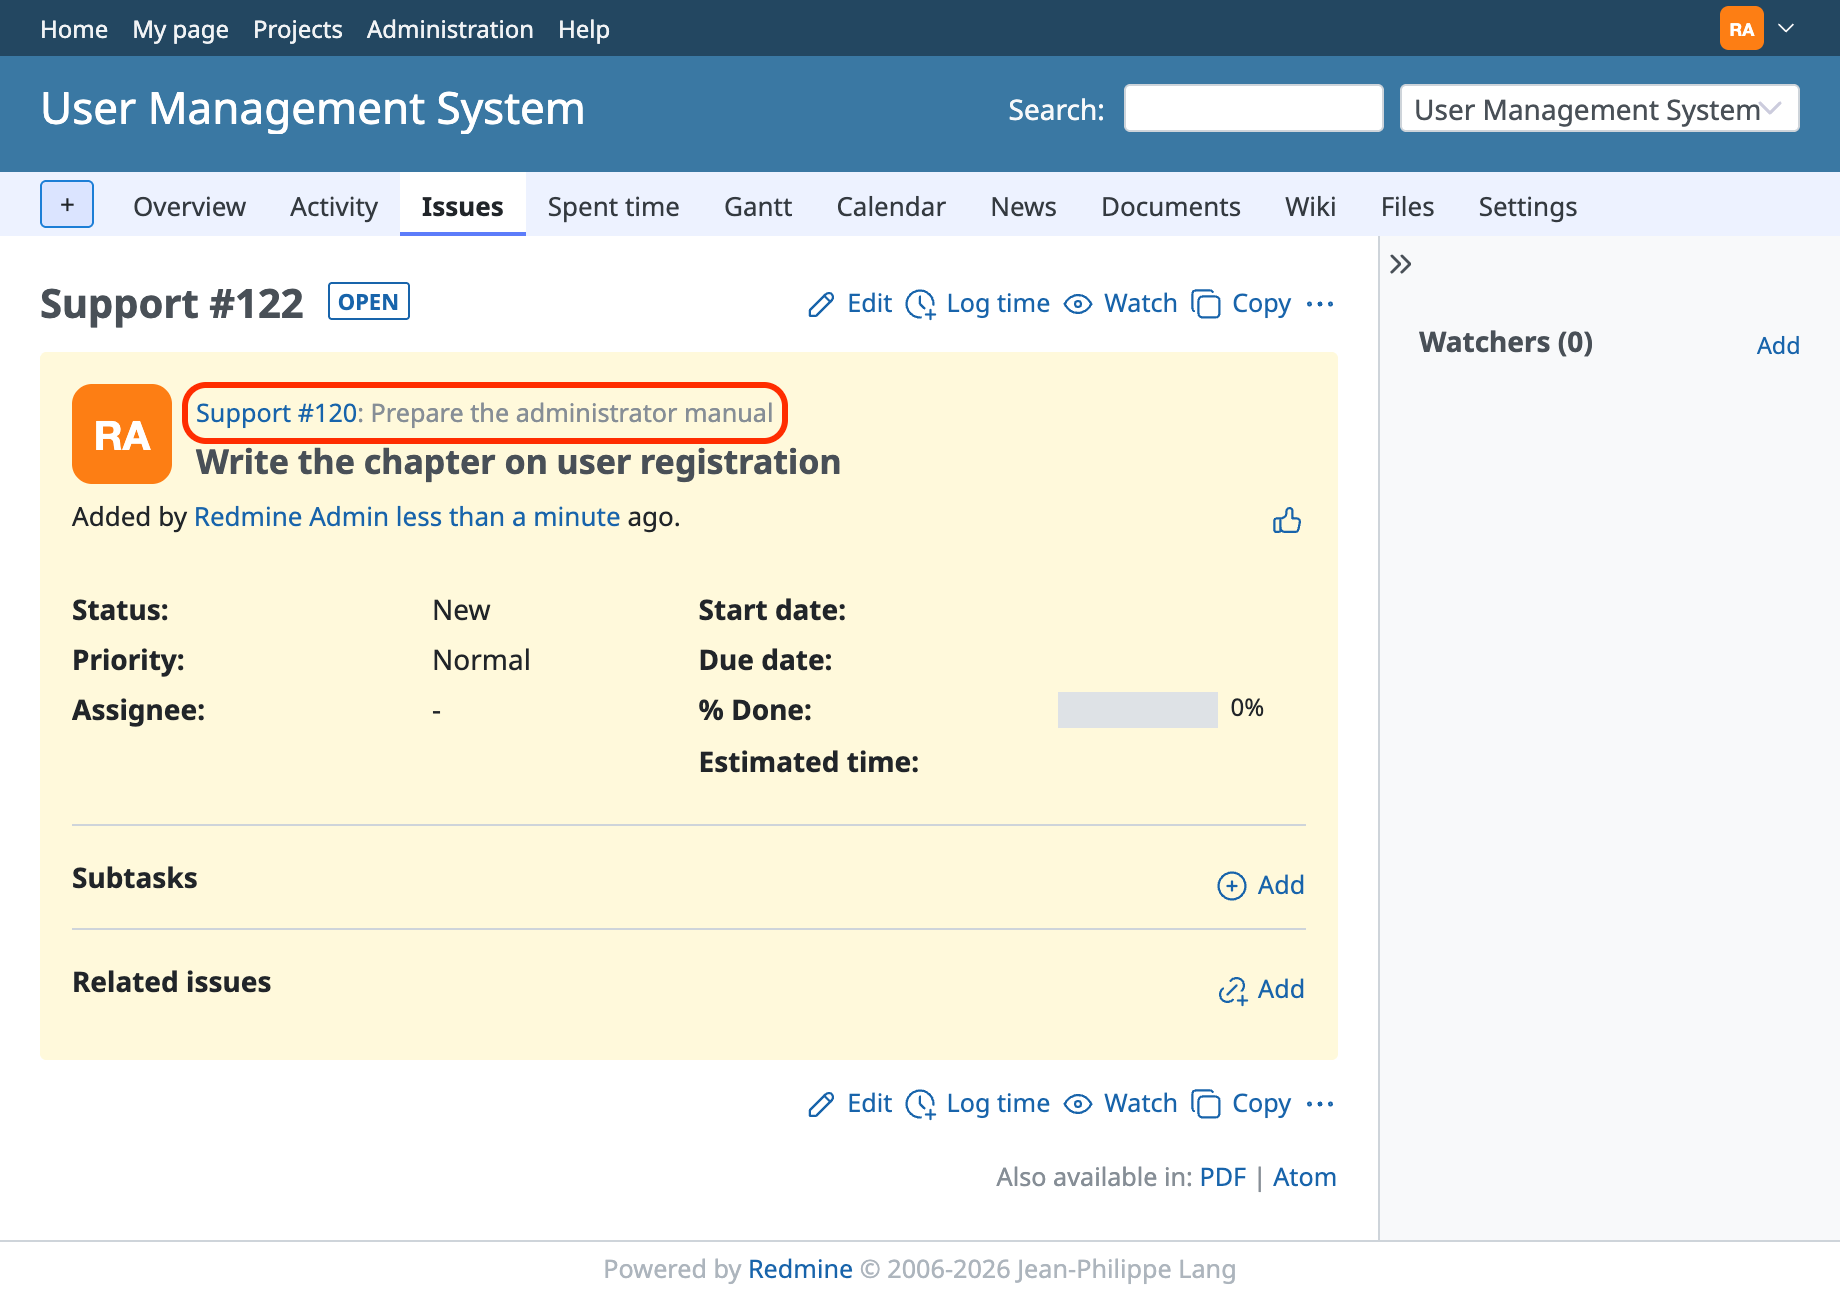1840x1294 pixels.
Task: Add a watcher via Watchers Add link
Action: coord(1778,346)
